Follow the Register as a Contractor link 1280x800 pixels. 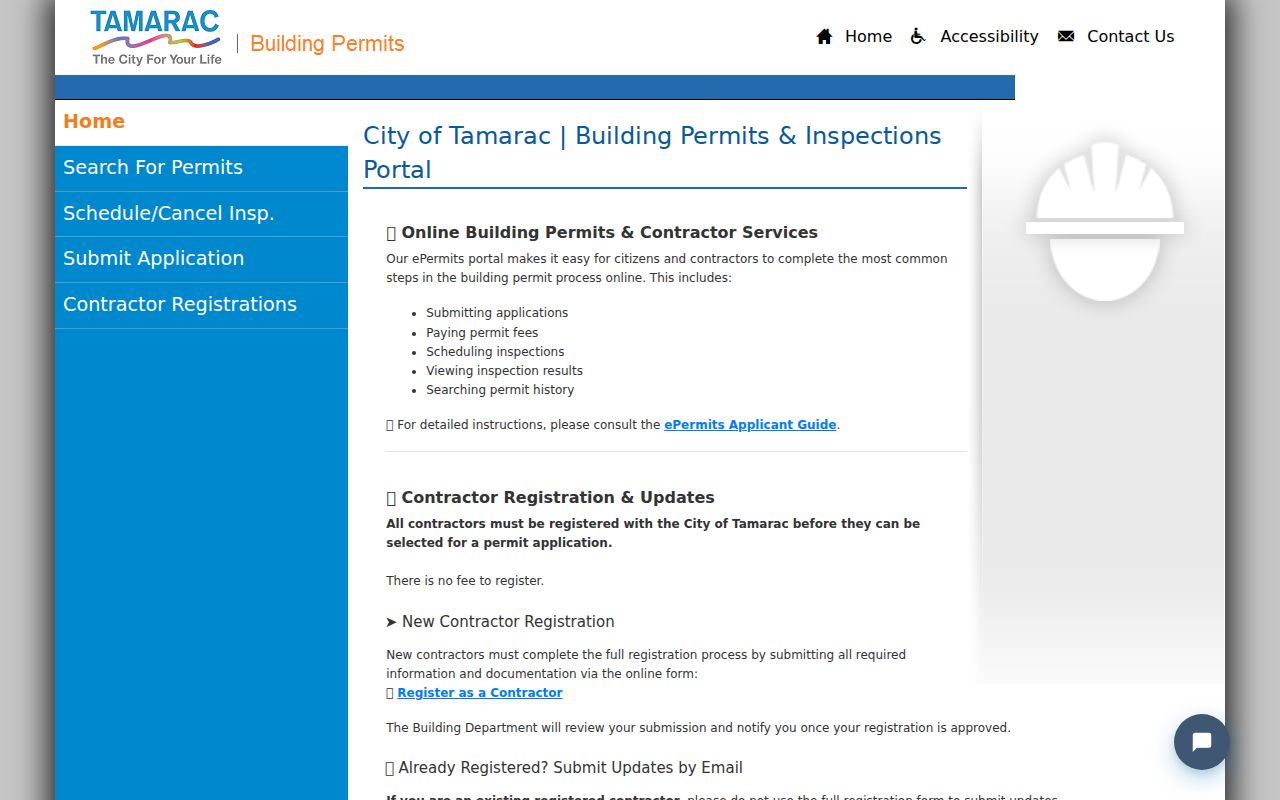click(480, 693)
